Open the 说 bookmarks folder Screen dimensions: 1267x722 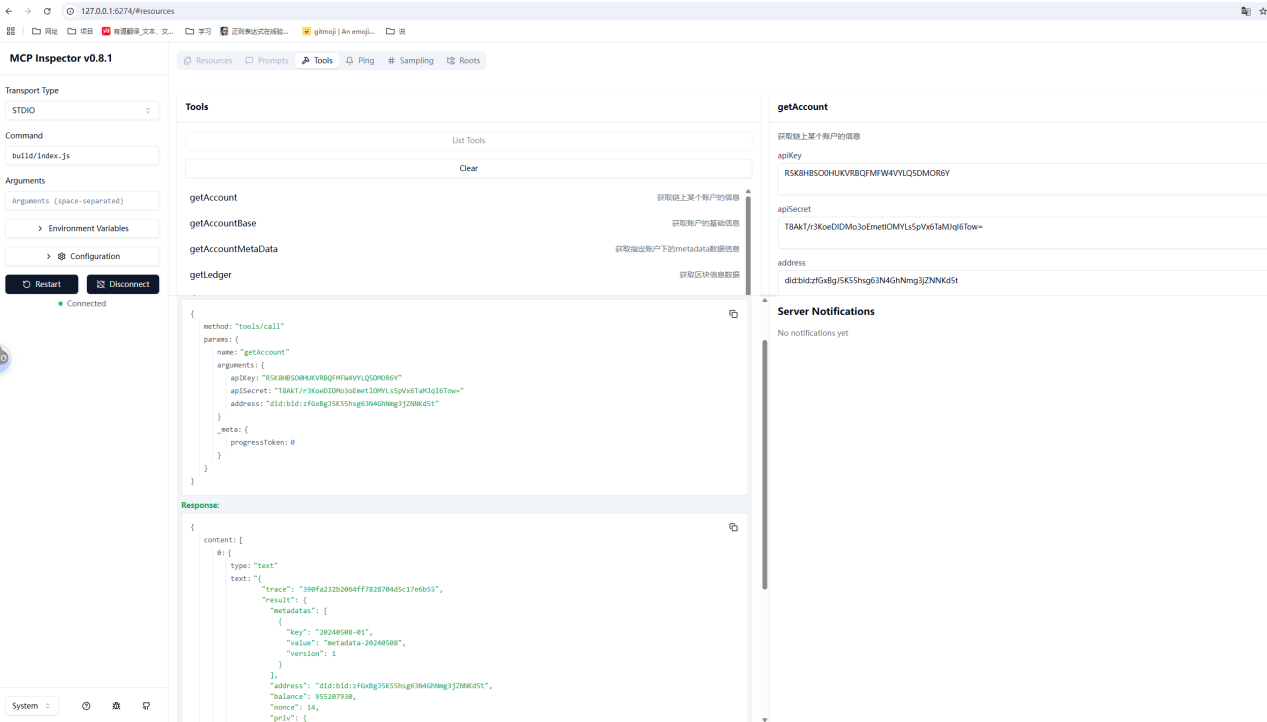396,31
